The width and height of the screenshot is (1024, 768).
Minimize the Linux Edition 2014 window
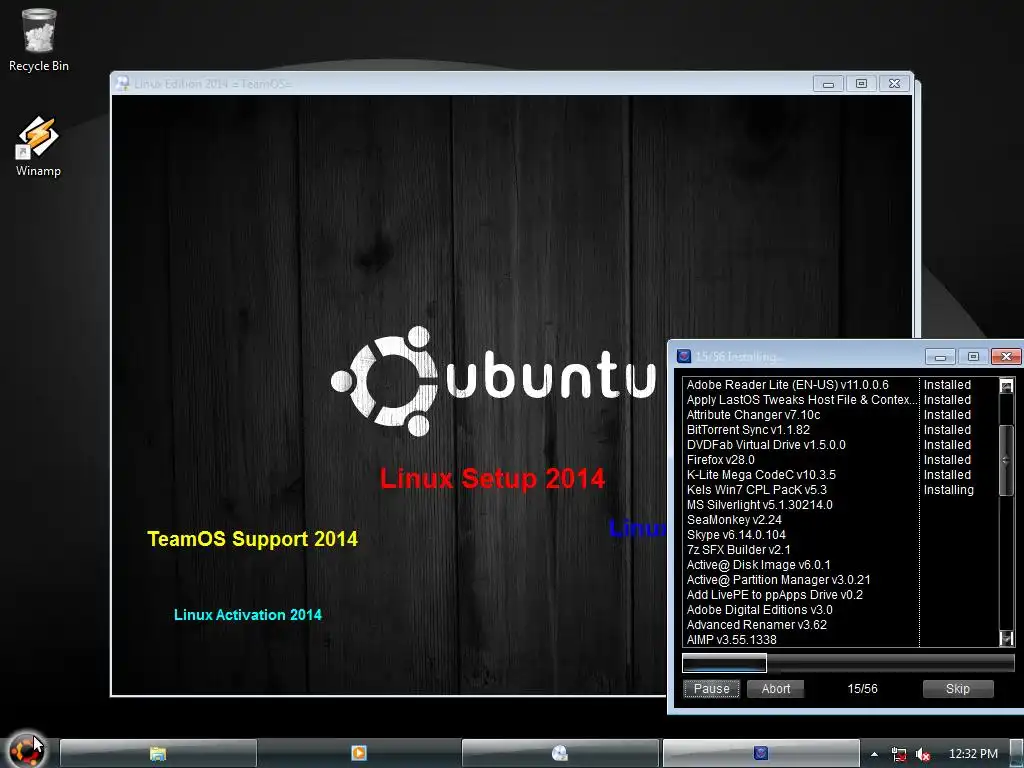point(828,84)
